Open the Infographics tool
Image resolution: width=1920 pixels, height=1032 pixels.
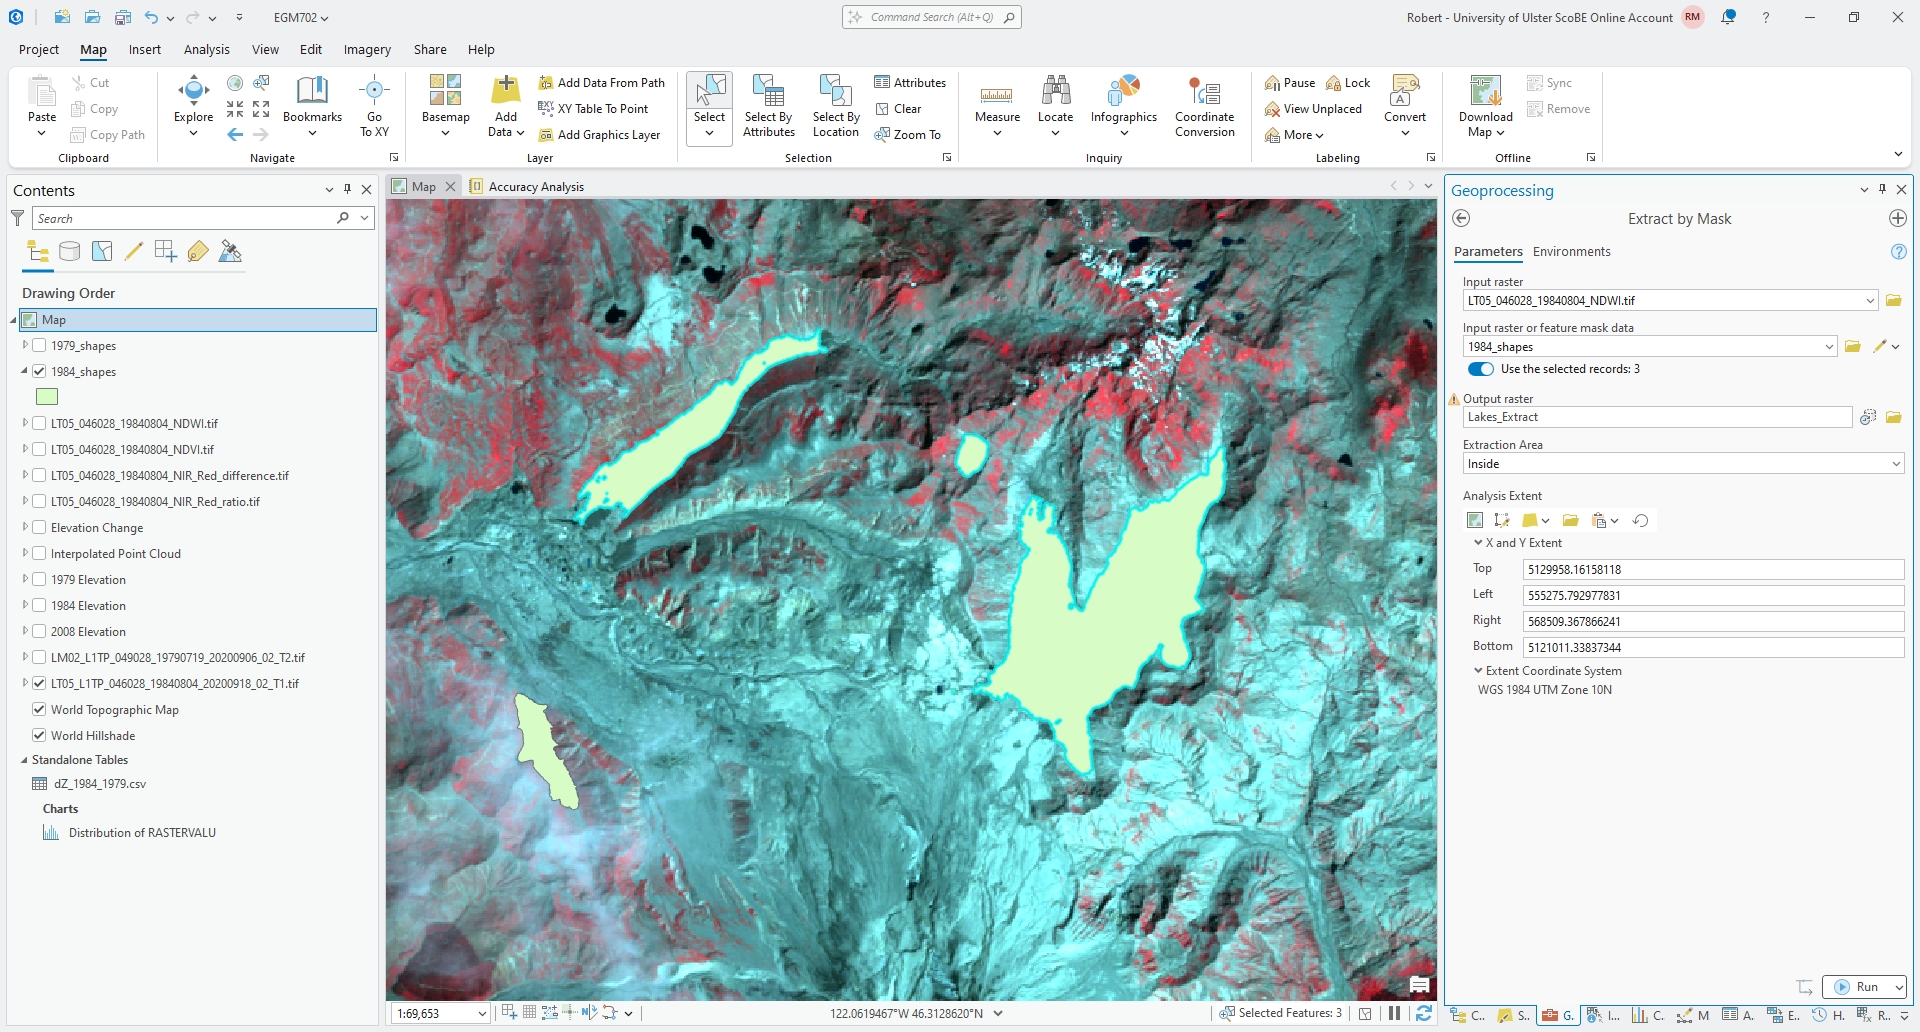(x=1123, y=95)
